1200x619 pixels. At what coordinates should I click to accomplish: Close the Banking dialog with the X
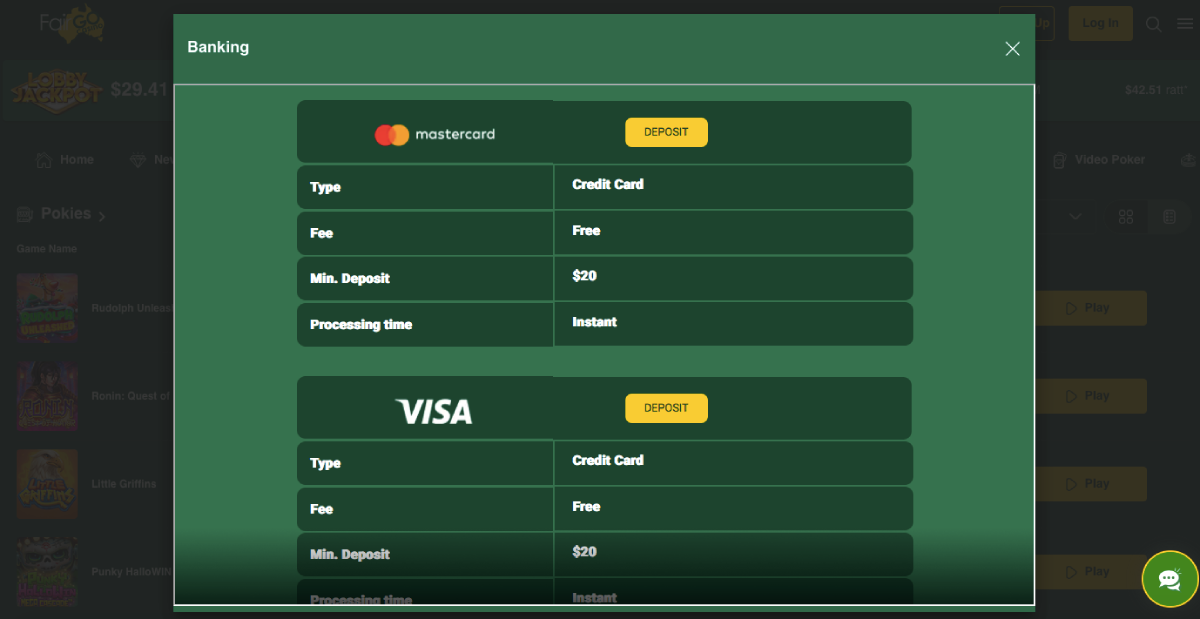tap(1012, 49)
